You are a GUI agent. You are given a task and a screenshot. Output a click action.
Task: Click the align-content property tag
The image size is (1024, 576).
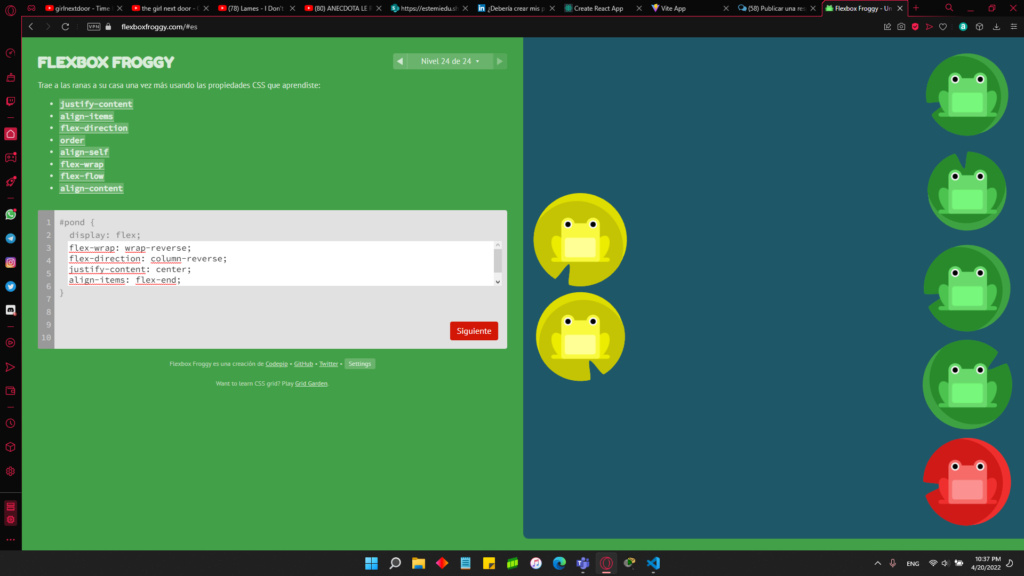(91, 189)
